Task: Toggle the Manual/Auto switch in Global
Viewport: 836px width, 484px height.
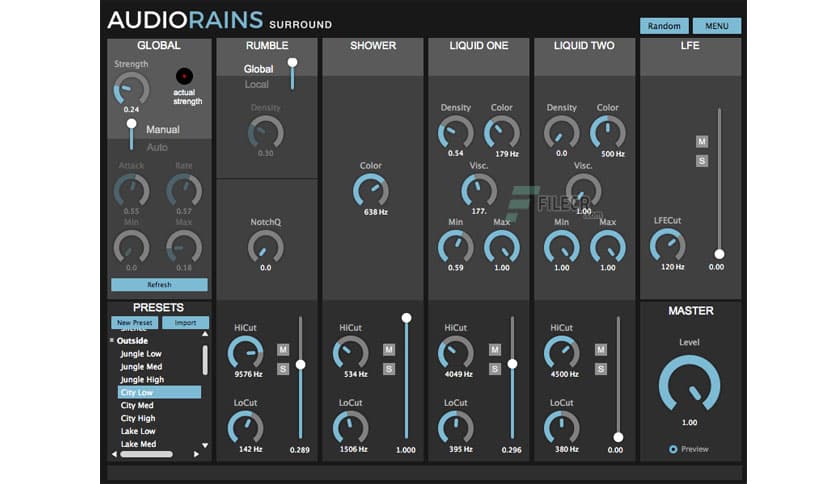Action: [x=131, y=136]
